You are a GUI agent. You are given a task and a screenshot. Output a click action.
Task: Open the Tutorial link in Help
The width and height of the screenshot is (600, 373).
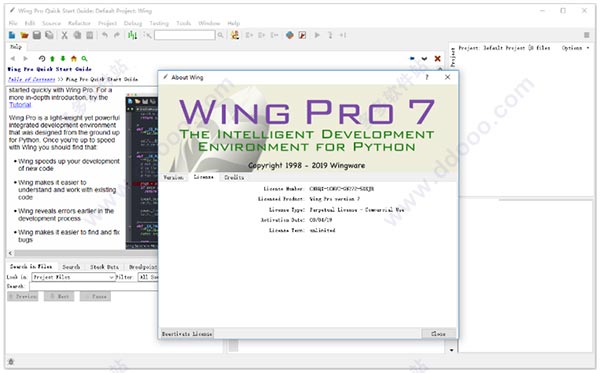click(20, 105)
